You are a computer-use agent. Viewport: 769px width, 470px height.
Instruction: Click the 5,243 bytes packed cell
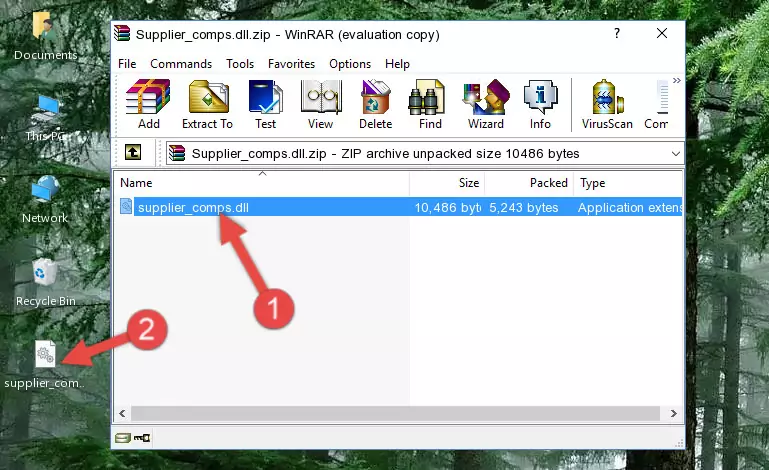click(523, 208)
